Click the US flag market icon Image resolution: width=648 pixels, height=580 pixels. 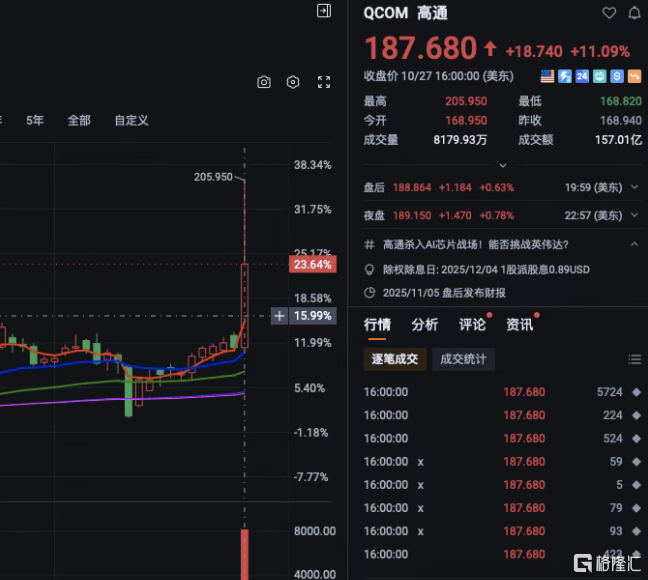[x=547, y=76]
